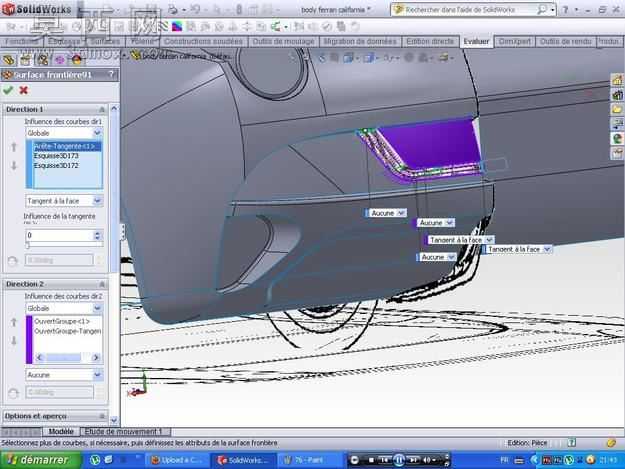This screenshot has width=625, height=469.
Task: Open the FeatureManager design tree tab
Action: (x=8, y=60)
